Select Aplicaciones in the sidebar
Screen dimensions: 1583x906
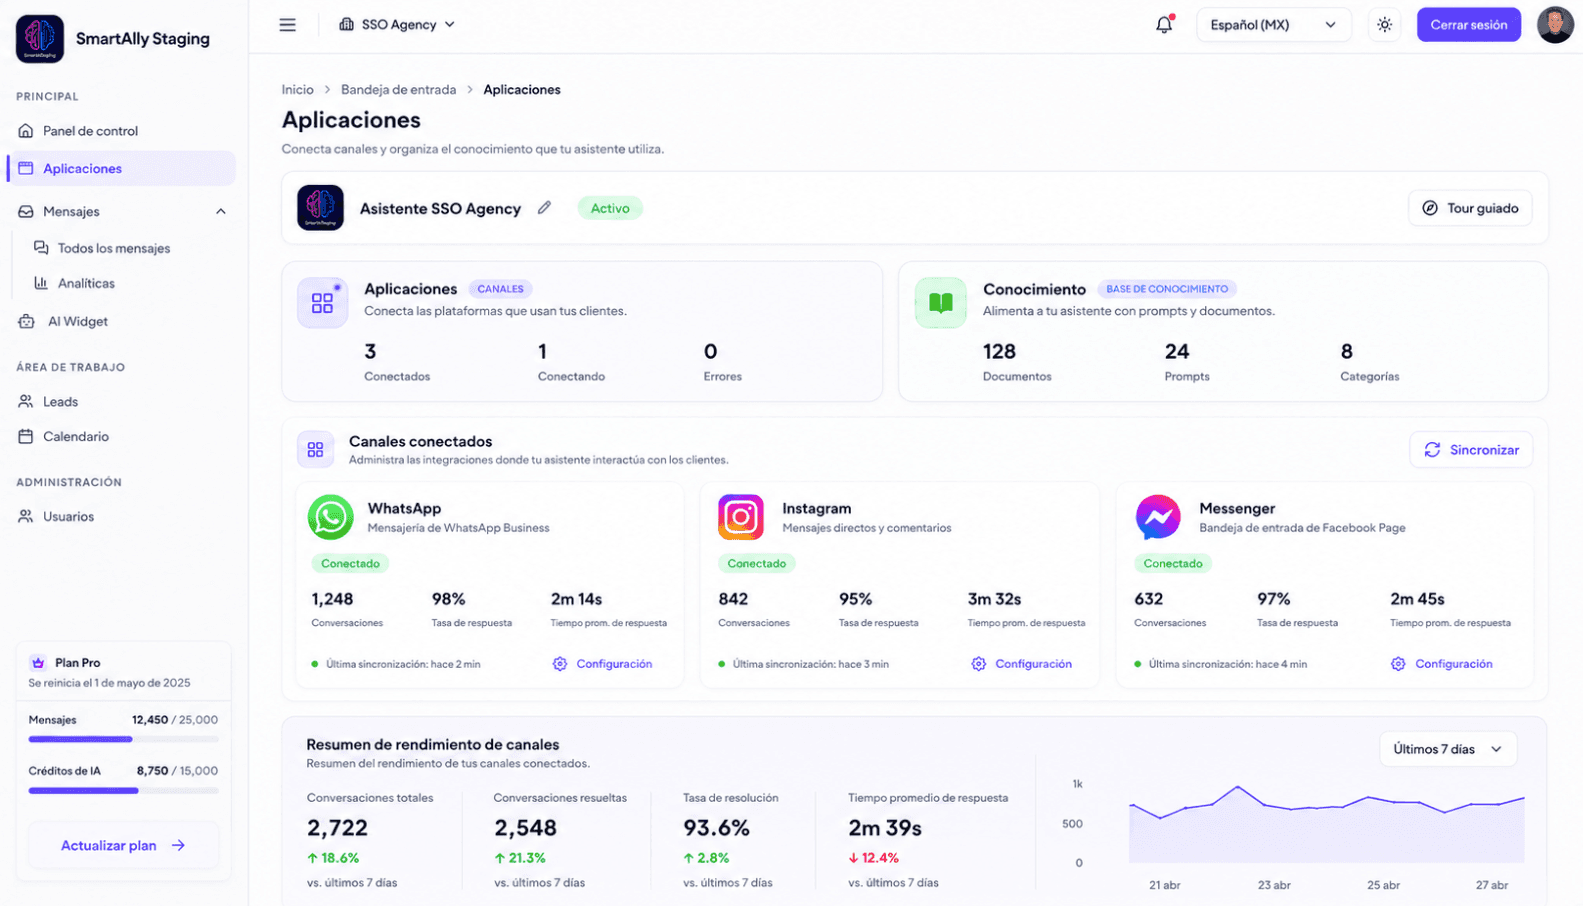pyautogui.click(x=121, y=168)
